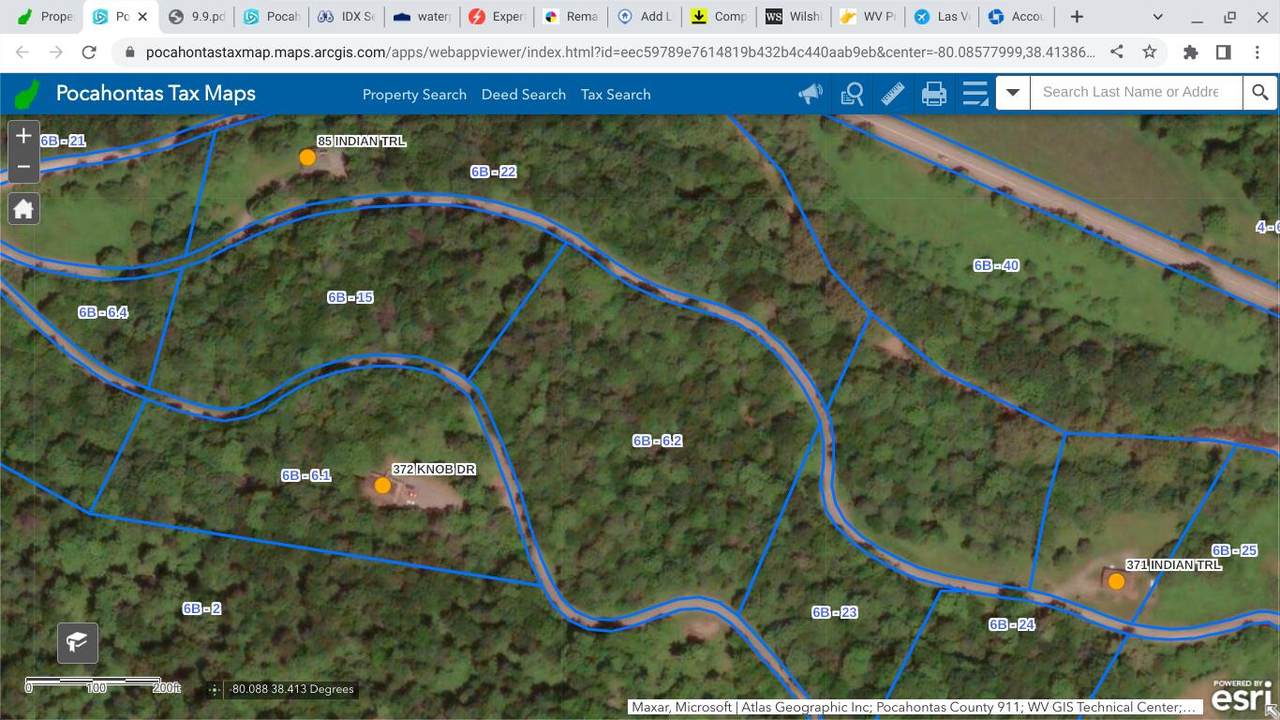Switch to the Experian tab
Viewport: 1280px width, 720px height.
click(496, 17)
